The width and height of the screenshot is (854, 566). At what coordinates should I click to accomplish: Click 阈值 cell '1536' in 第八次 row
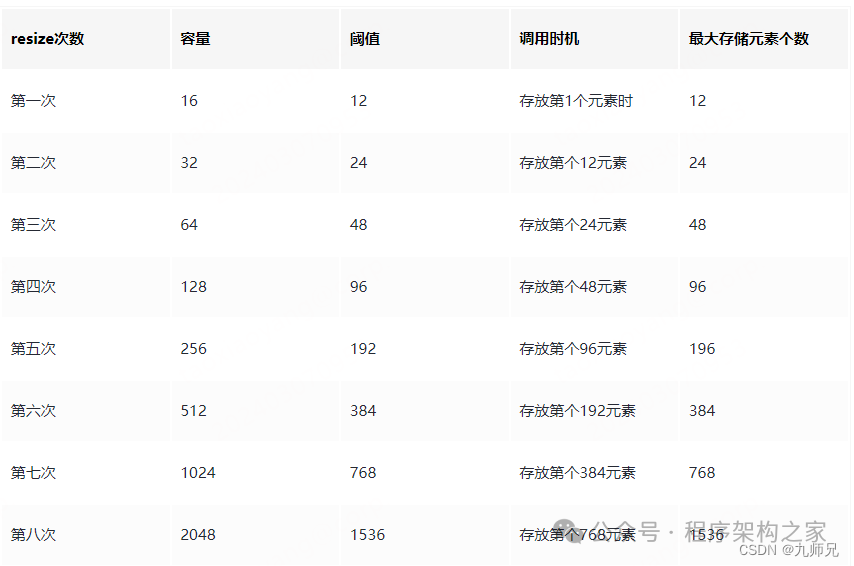tap(367, 535)
